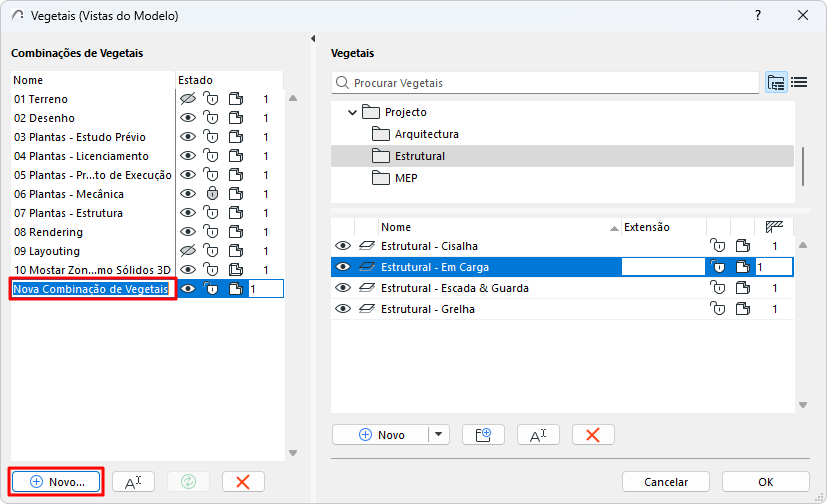Click rename button under layer combinations list
The height and width of the screenshot is (504, 827).
pyautogui.click(x=133, y=481)
